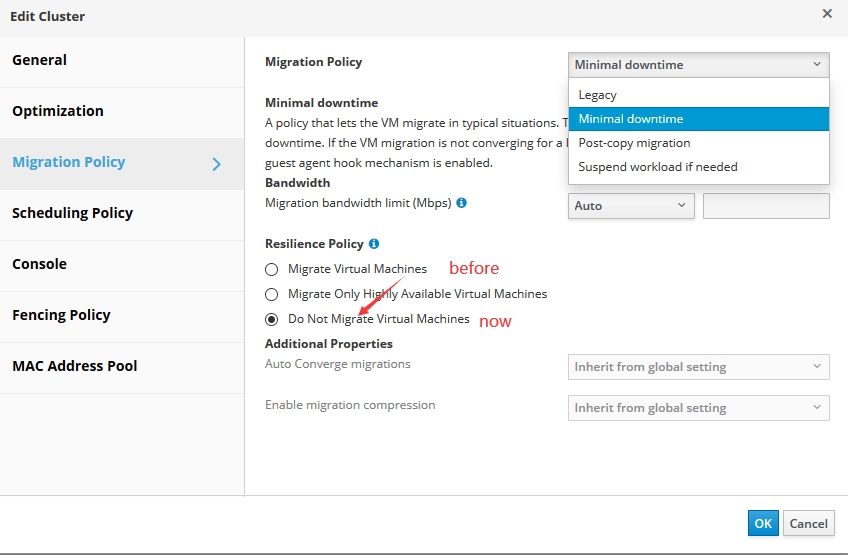This screenshot has height=555, width=848.
Task: Click the info icon beside Migration bandwidth limit
Action: [461, 203]
